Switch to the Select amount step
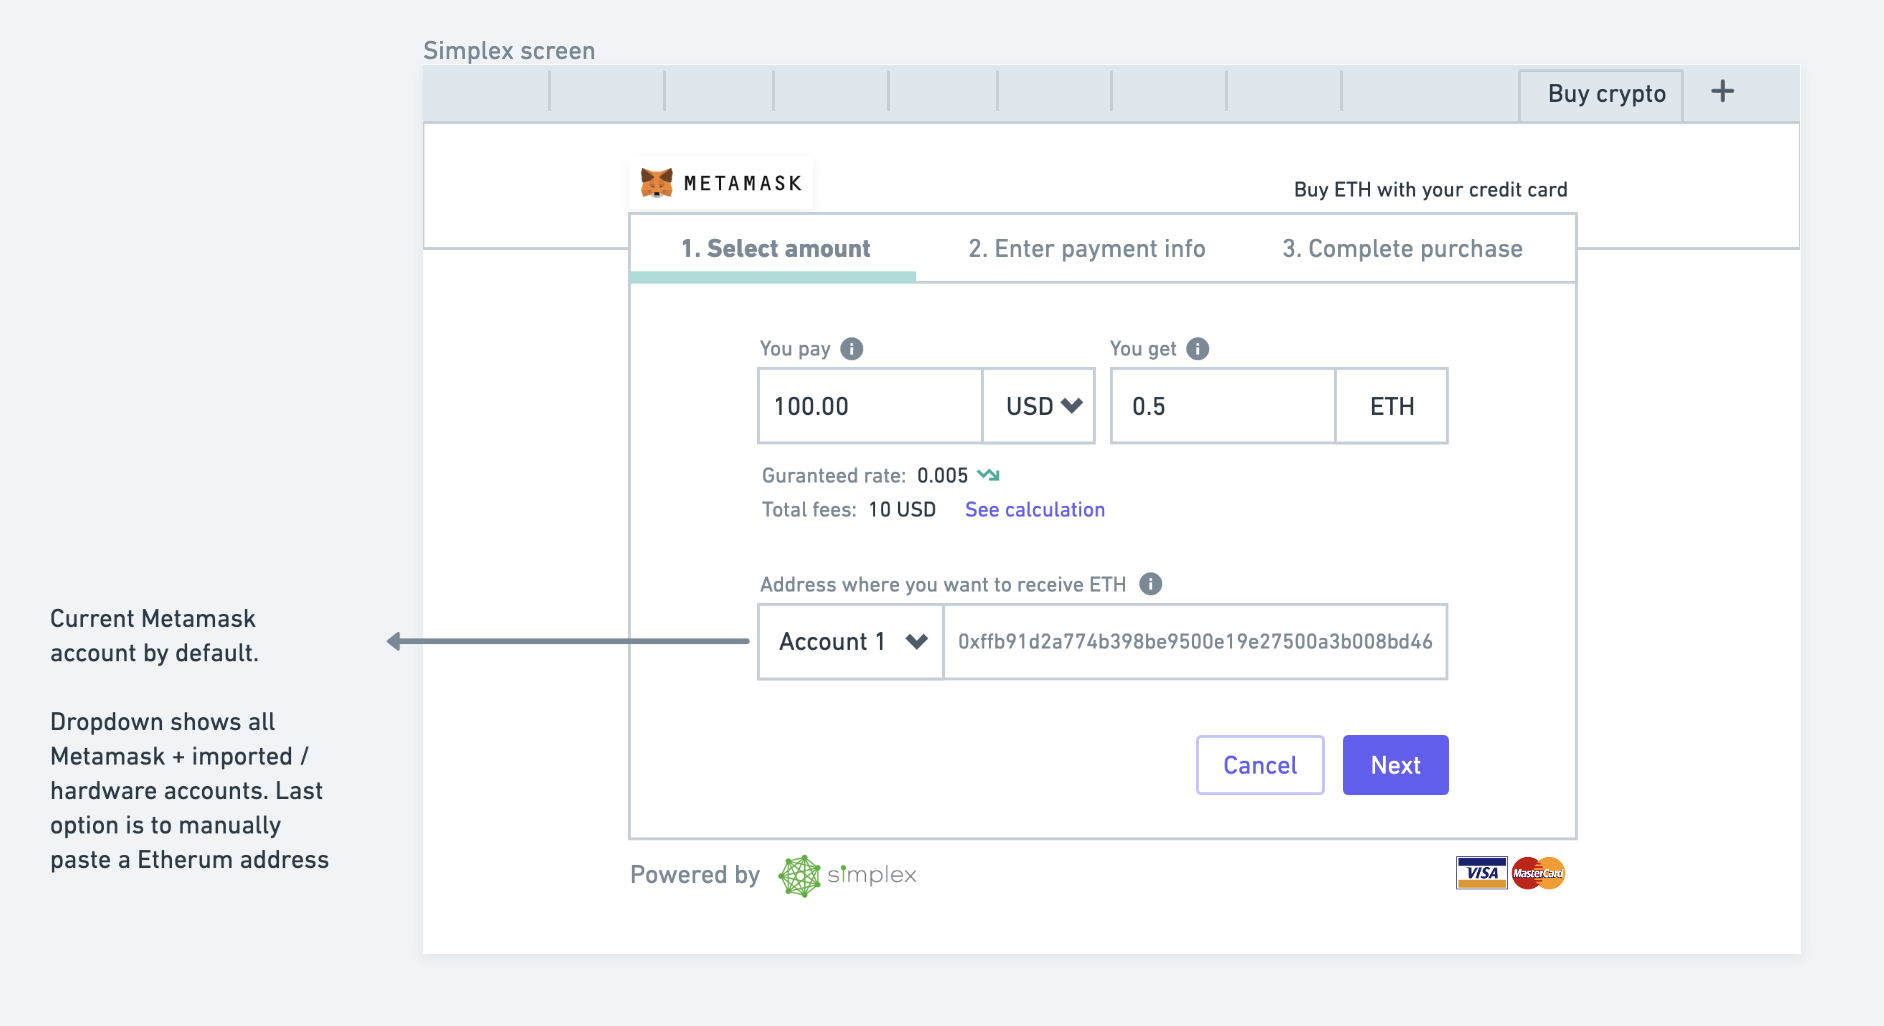 pyautogui.click(x=775, y=248)
